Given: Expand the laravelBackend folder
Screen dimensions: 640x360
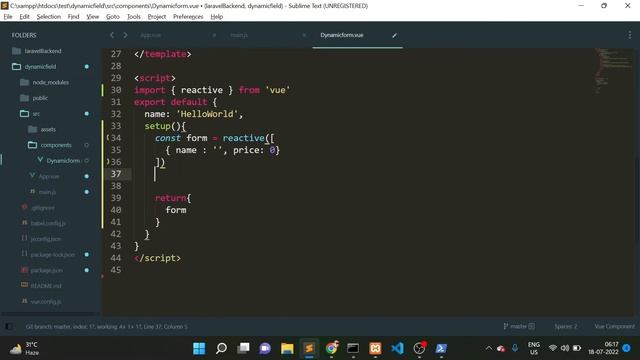Looking at the screenshot, I should point(43,51).
